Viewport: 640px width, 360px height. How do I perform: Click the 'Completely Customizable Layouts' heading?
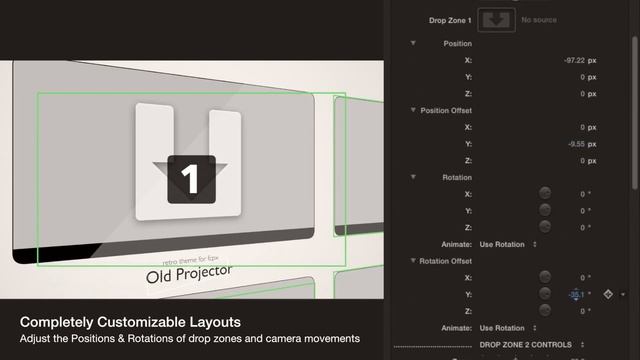tap(130, 322)
